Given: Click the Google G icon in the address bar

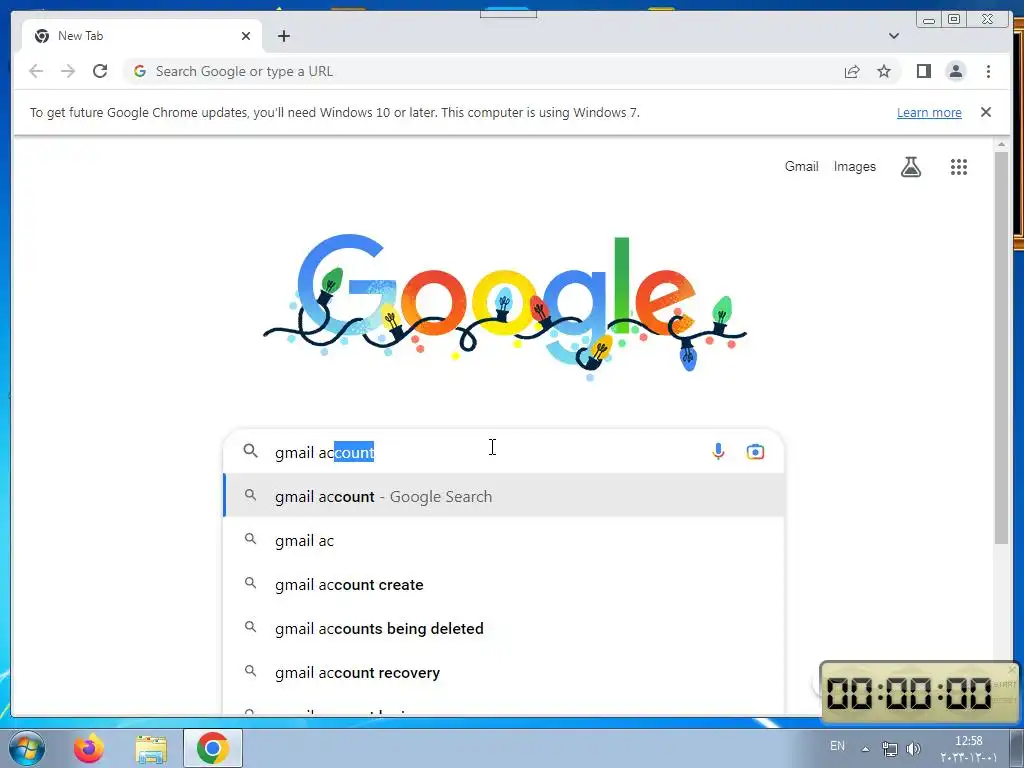Looking at the screenshot, I should click(x=139, y=71).
